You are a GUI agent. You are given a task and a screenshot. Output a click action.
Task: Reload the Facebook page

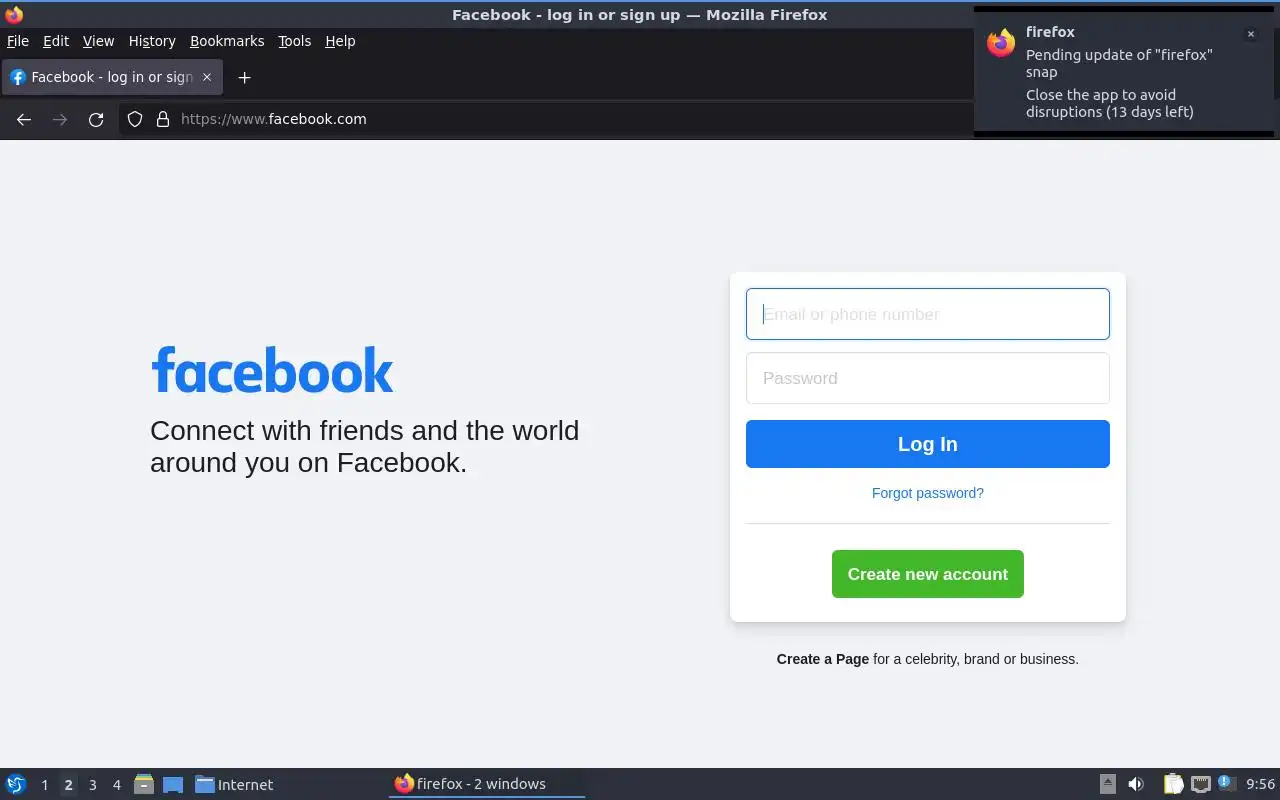click(96, 119)
